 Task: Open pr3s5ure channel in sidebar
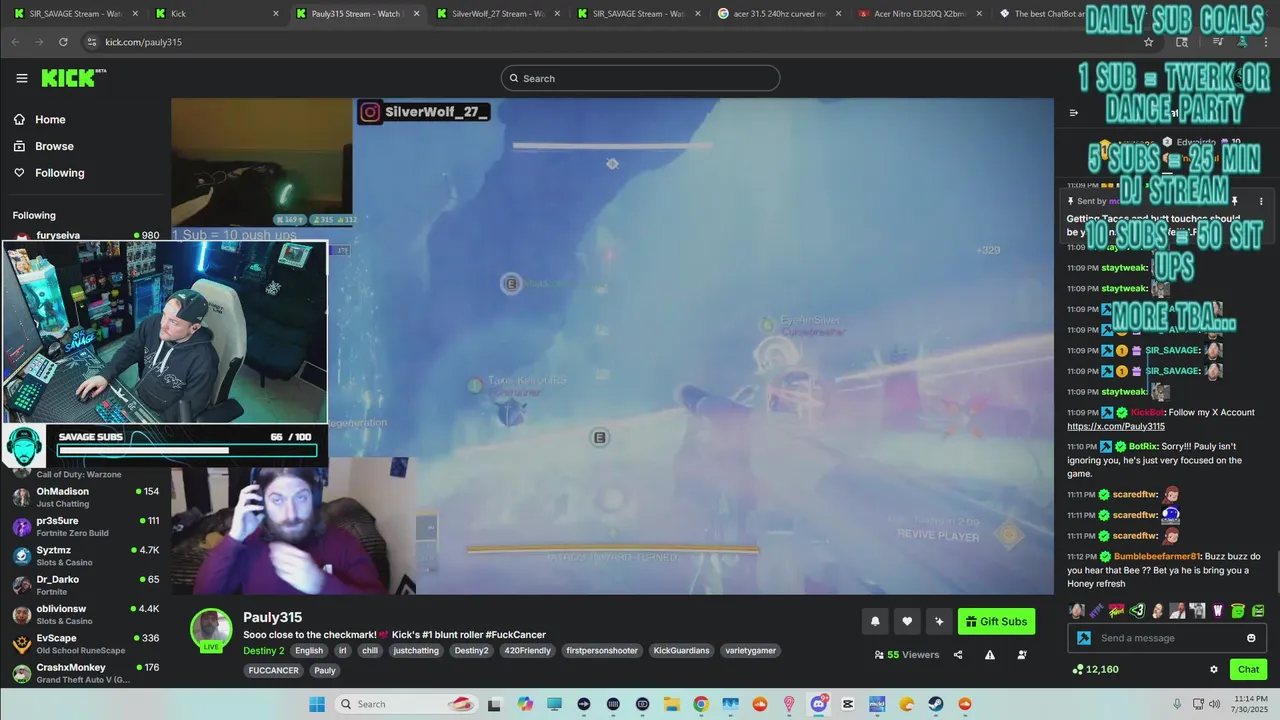[85, 527]
